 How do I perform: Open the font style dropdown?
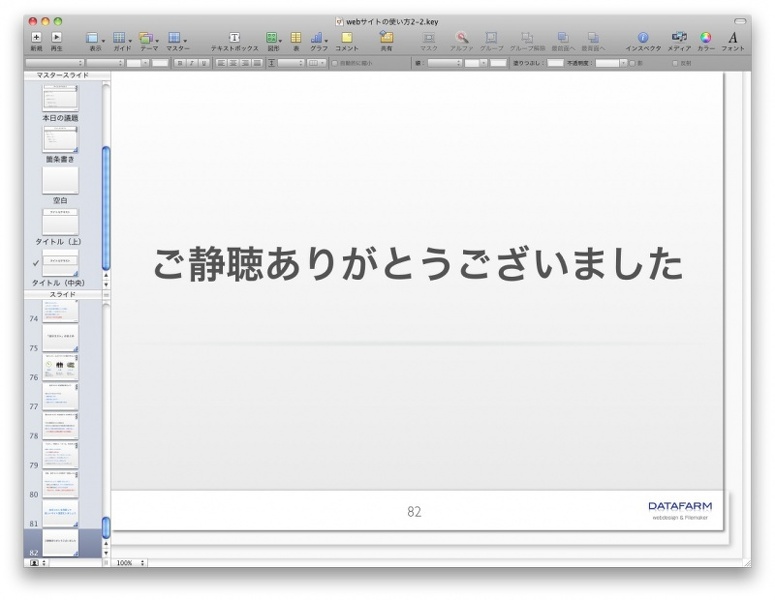(105, 63)
